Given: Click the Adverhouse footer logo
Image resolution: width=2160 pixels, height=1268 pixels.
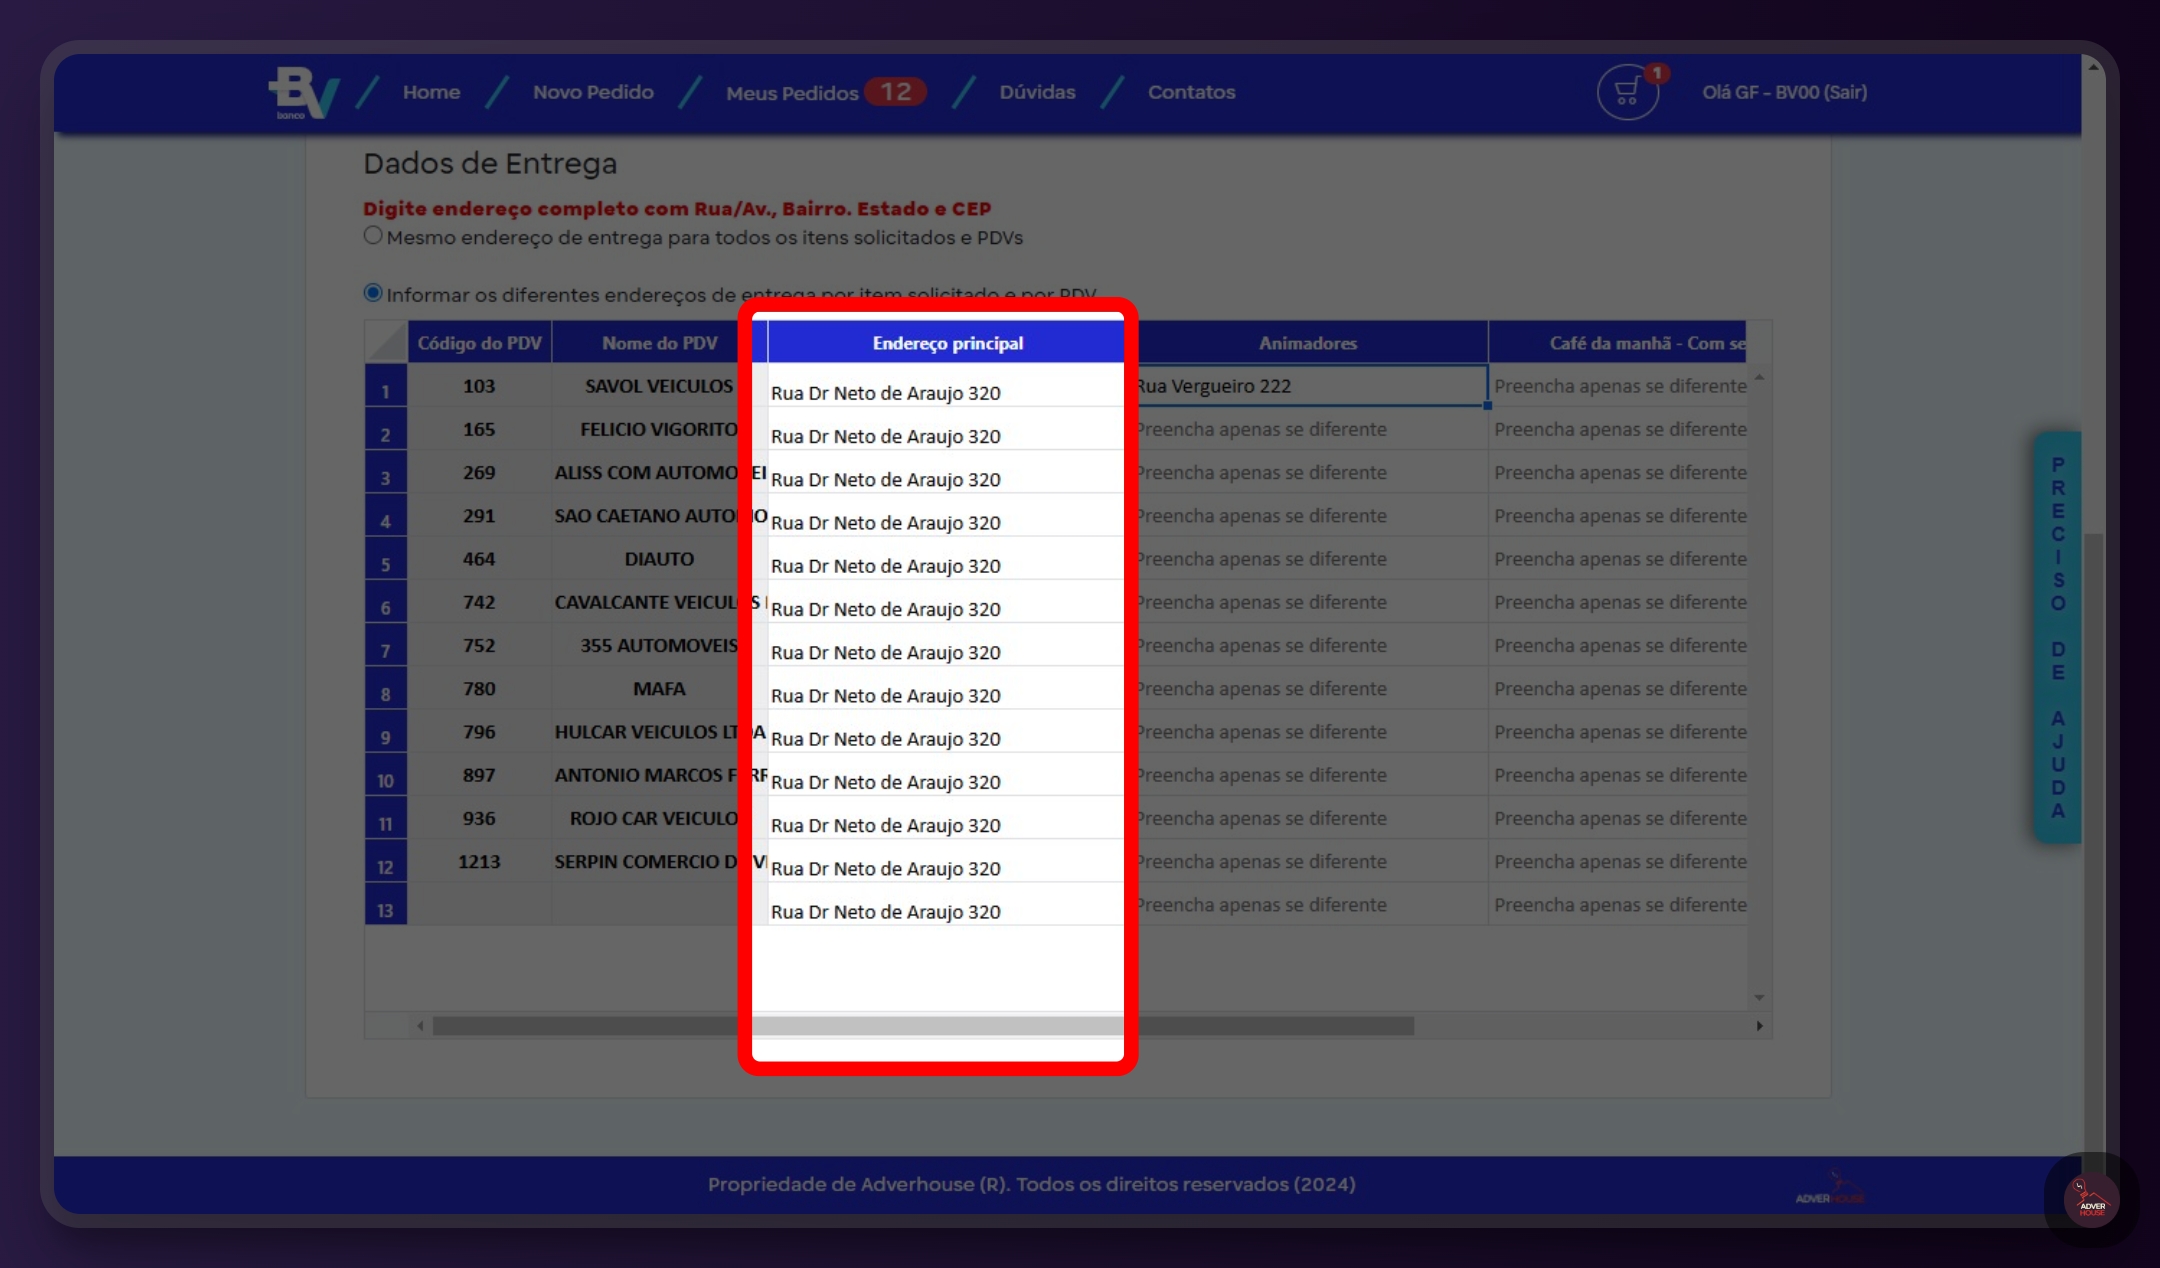Looking at the screenshot, I should click(x=1830, y=1188).
